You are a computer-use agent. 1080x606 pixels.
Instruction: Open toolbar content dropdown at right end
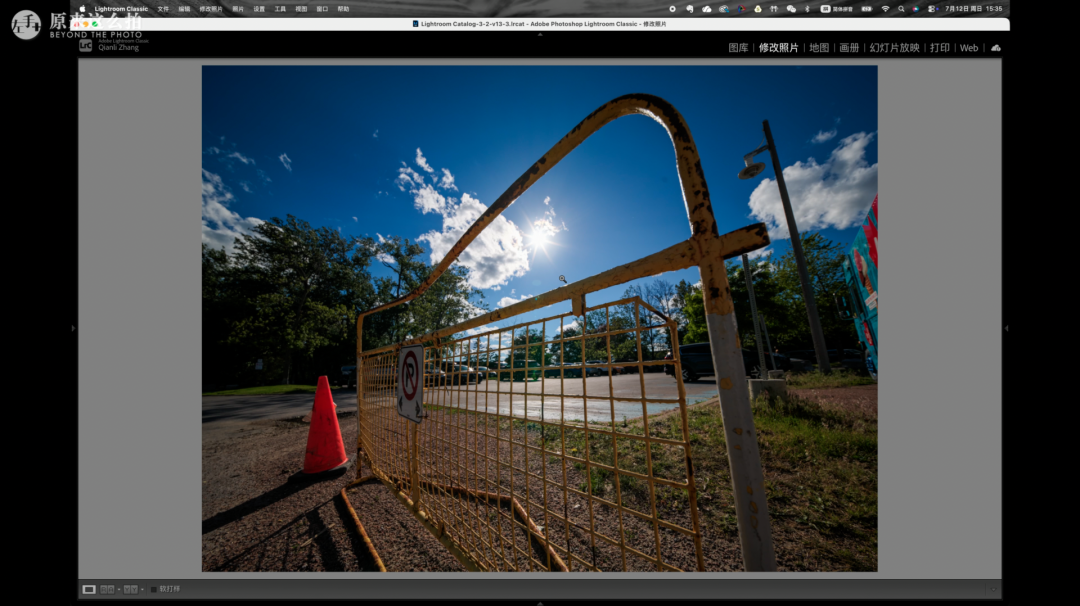993,589
